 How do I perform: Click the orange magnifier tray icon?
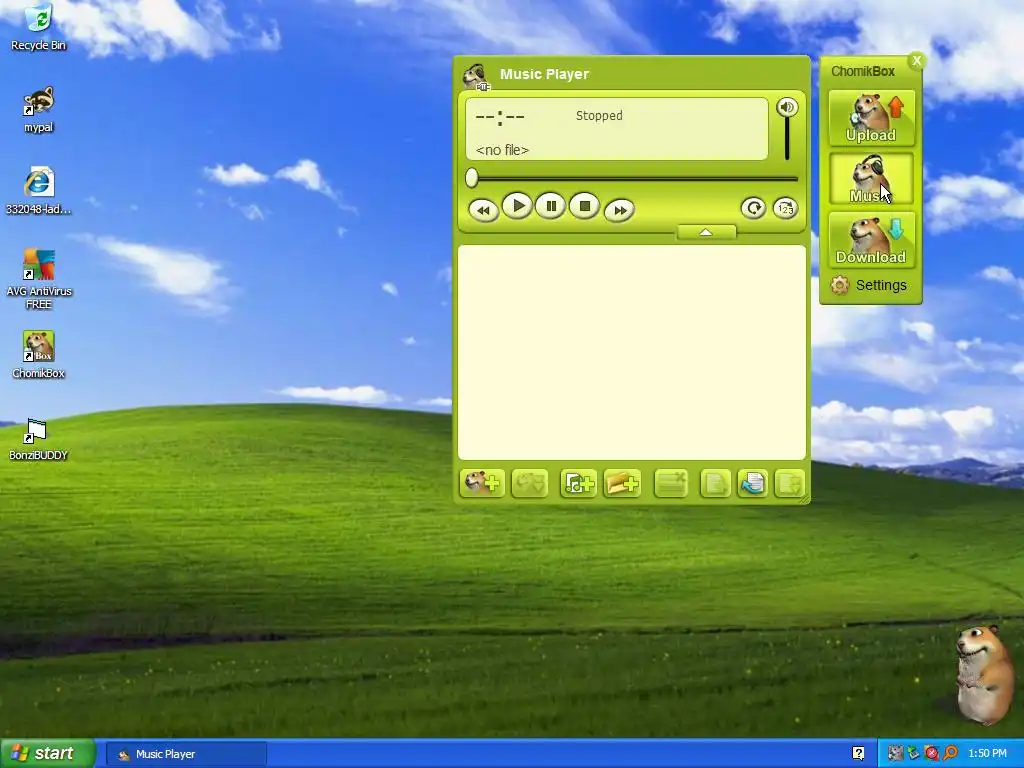pos(950,754)
